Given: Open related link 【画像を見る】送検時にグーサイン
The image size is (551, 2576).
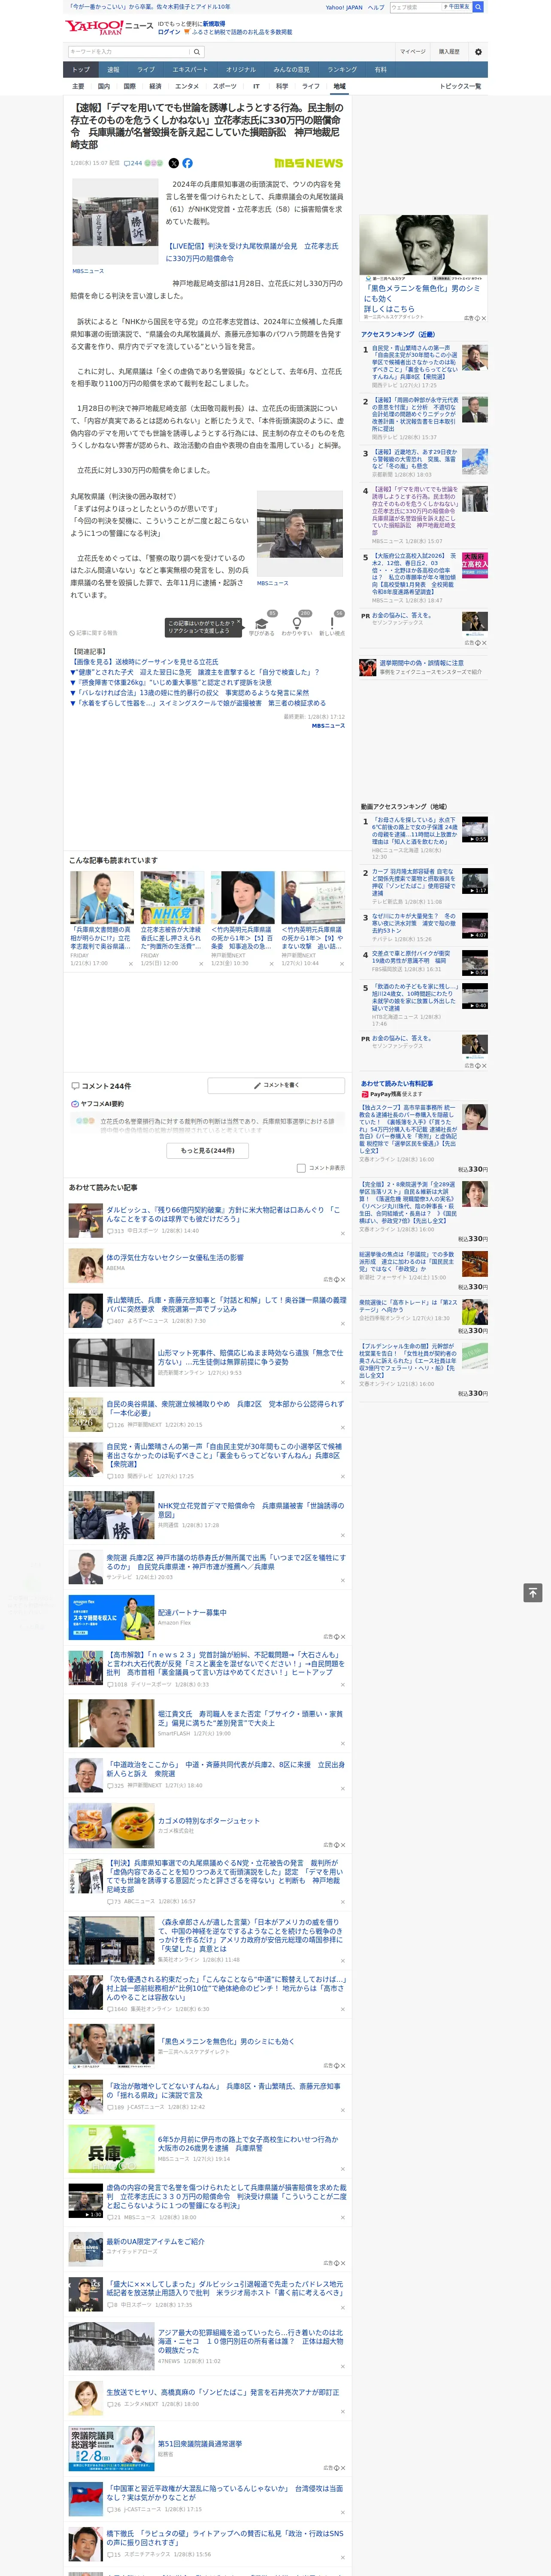Looking at the screenshot, I should [144, 662].
